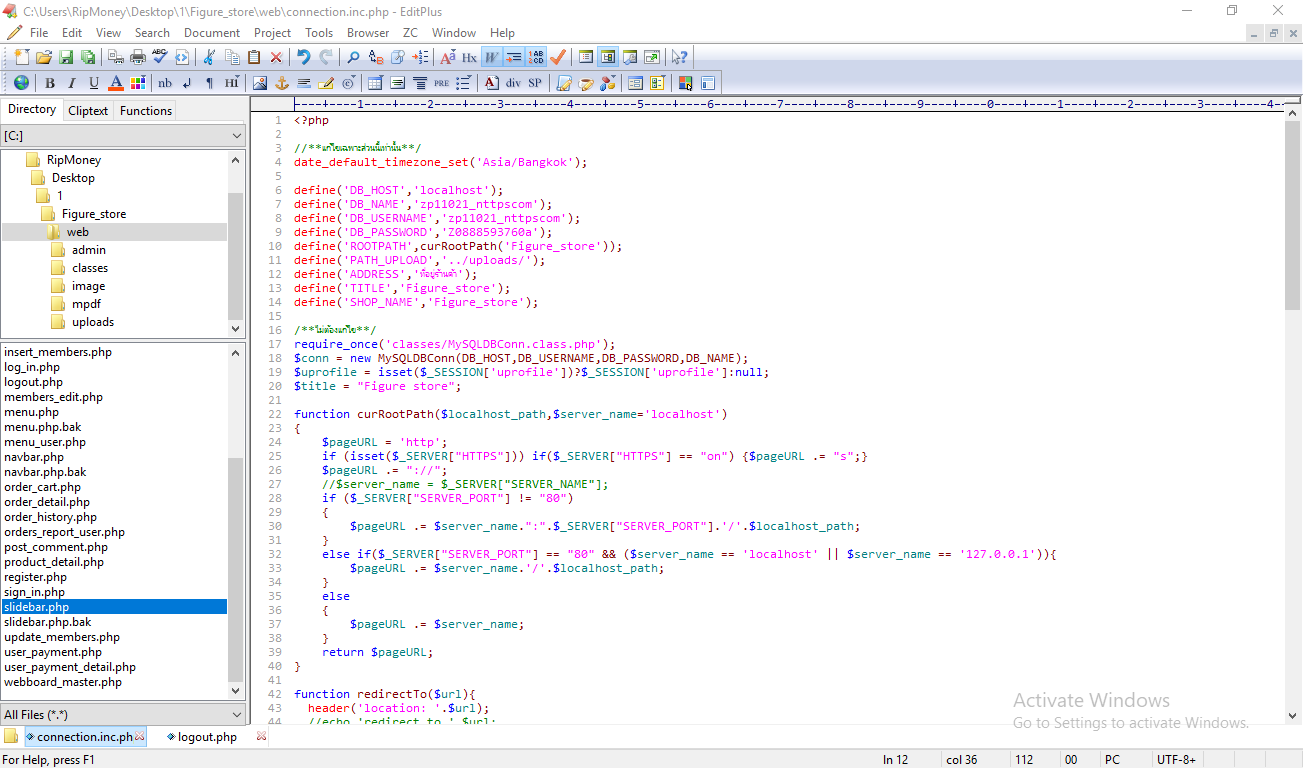
Task: Select the classes folder in the tree
Action: (x=90, y=268)
